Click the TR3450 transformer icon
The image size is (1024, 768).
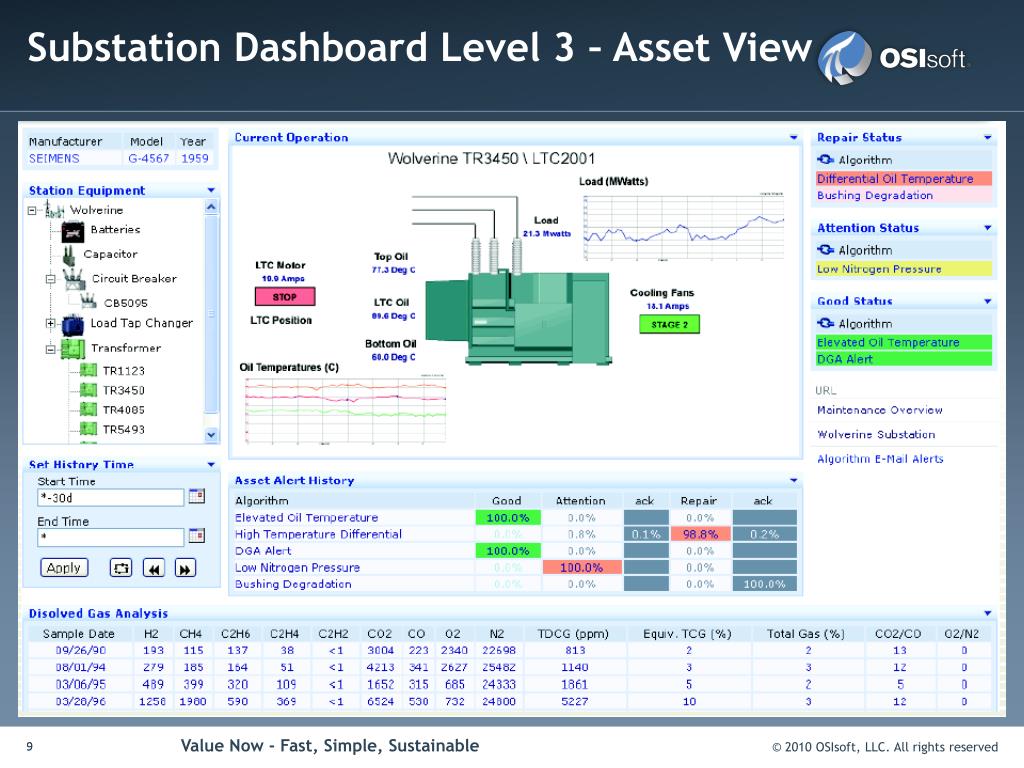(88, 390)
